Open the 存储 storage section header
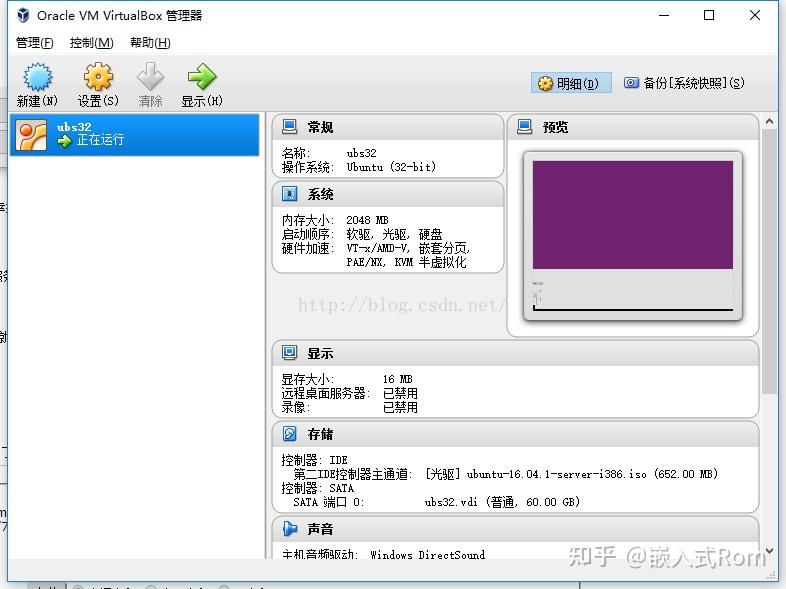This screenshot has width=786, height=589. coord(515,434)
